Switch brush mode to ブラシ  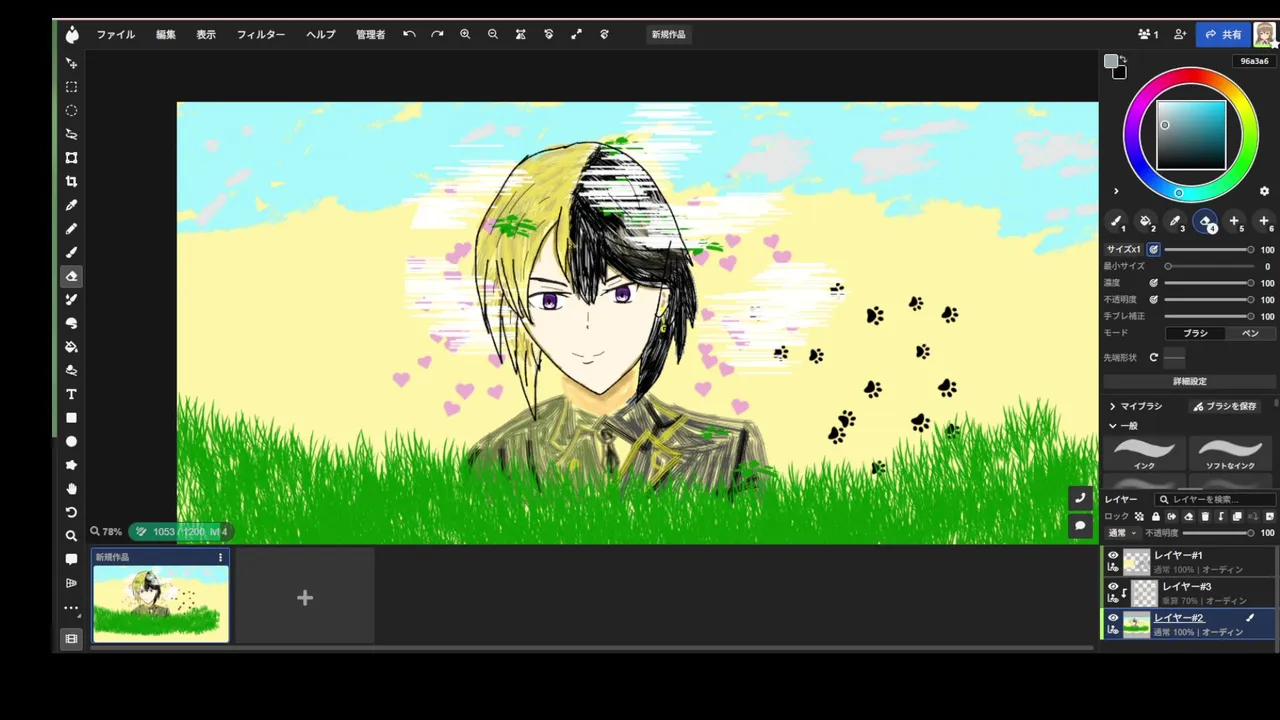1195,333
